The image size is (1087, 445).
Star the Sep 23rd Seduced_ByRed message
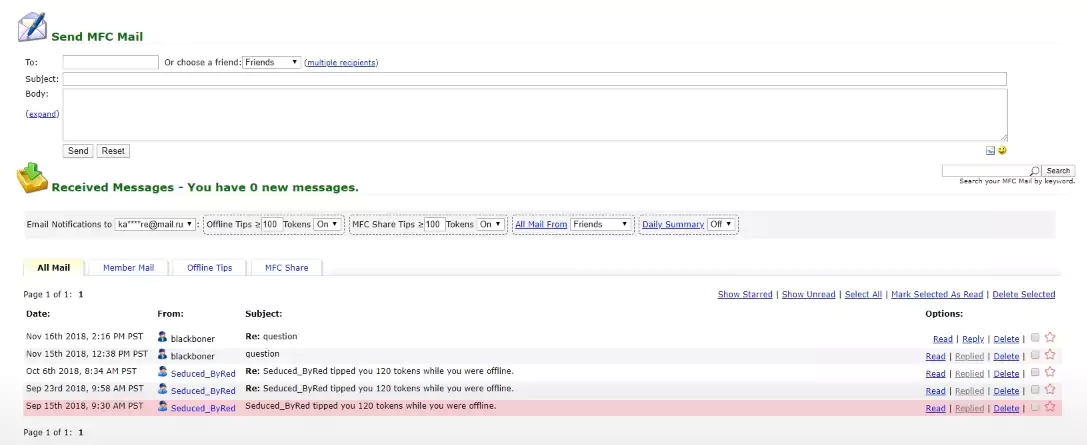pyautogui.click(x=1050, y=390)
